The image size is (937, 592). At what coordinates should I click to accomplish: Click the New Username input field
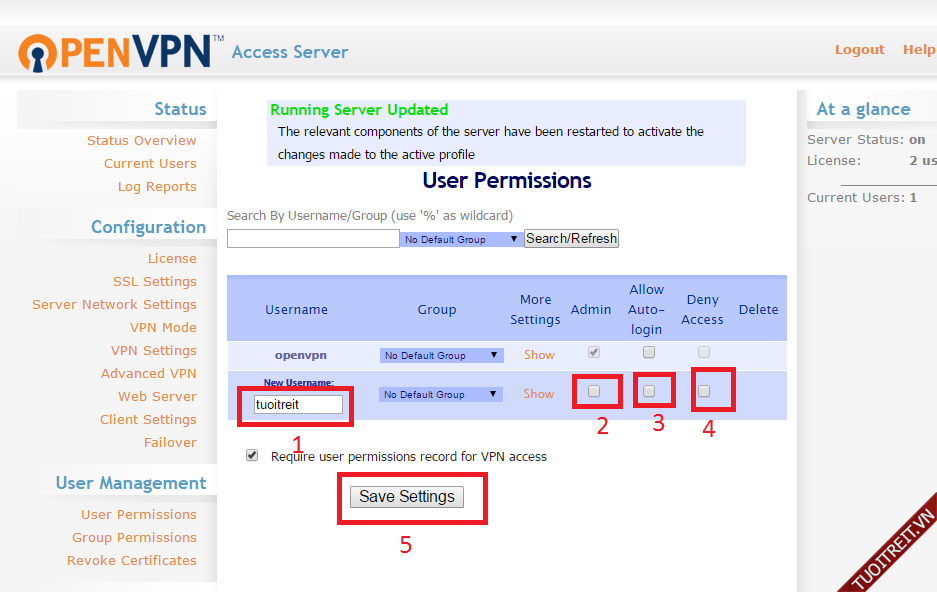tap(299, 404)
